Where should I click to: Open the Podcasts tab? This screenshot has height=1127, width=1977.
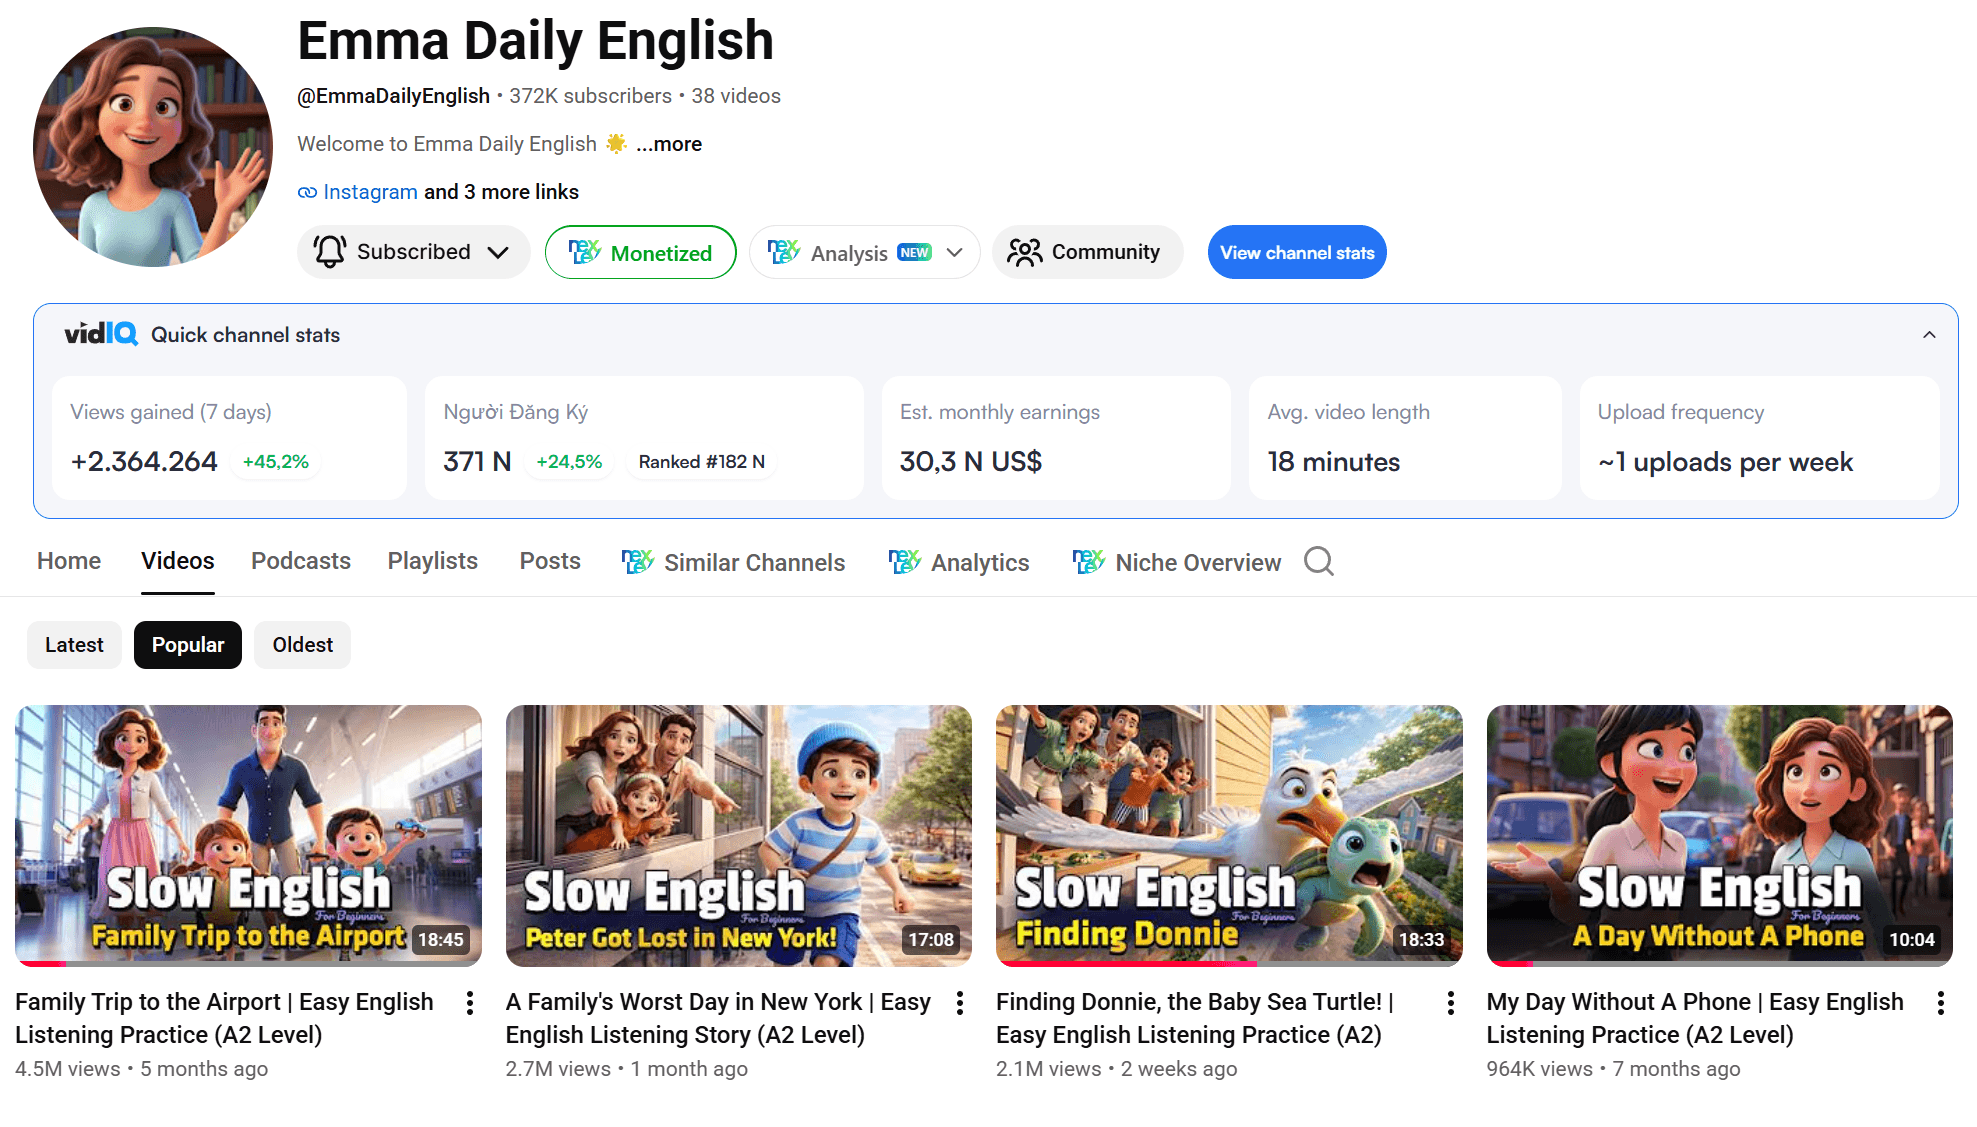[x=301, y=561]
